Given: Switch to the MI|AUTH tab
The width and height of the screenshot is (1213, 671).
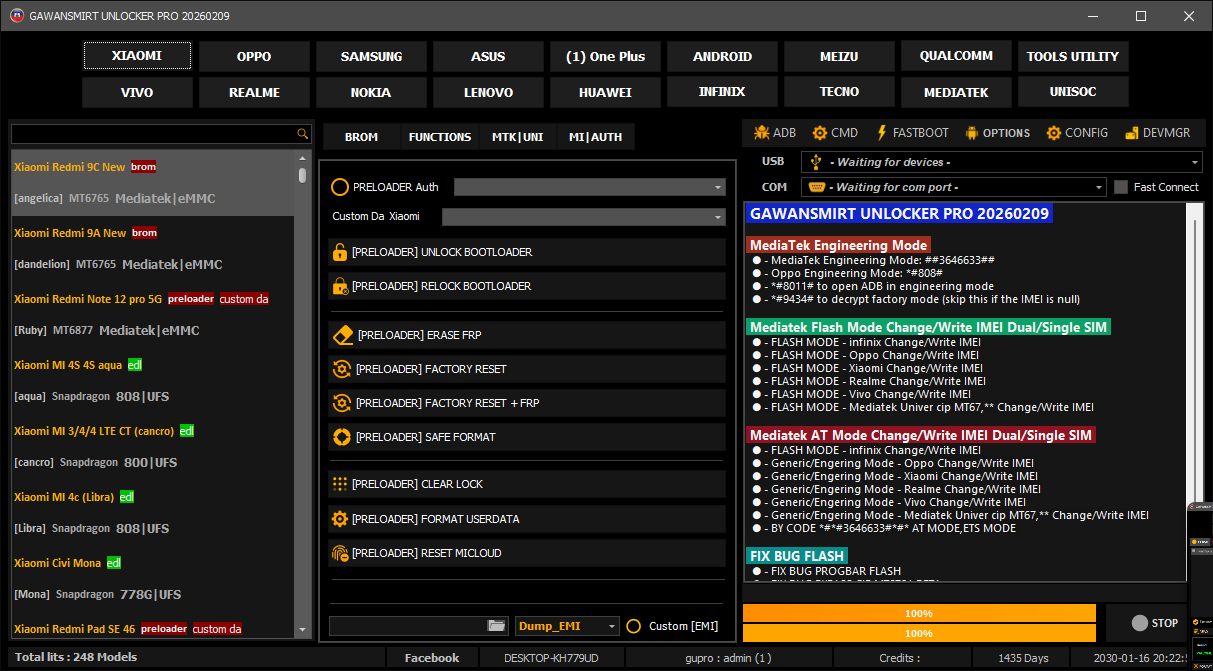Looking at the screenshot, I should (x=595, y=137).
